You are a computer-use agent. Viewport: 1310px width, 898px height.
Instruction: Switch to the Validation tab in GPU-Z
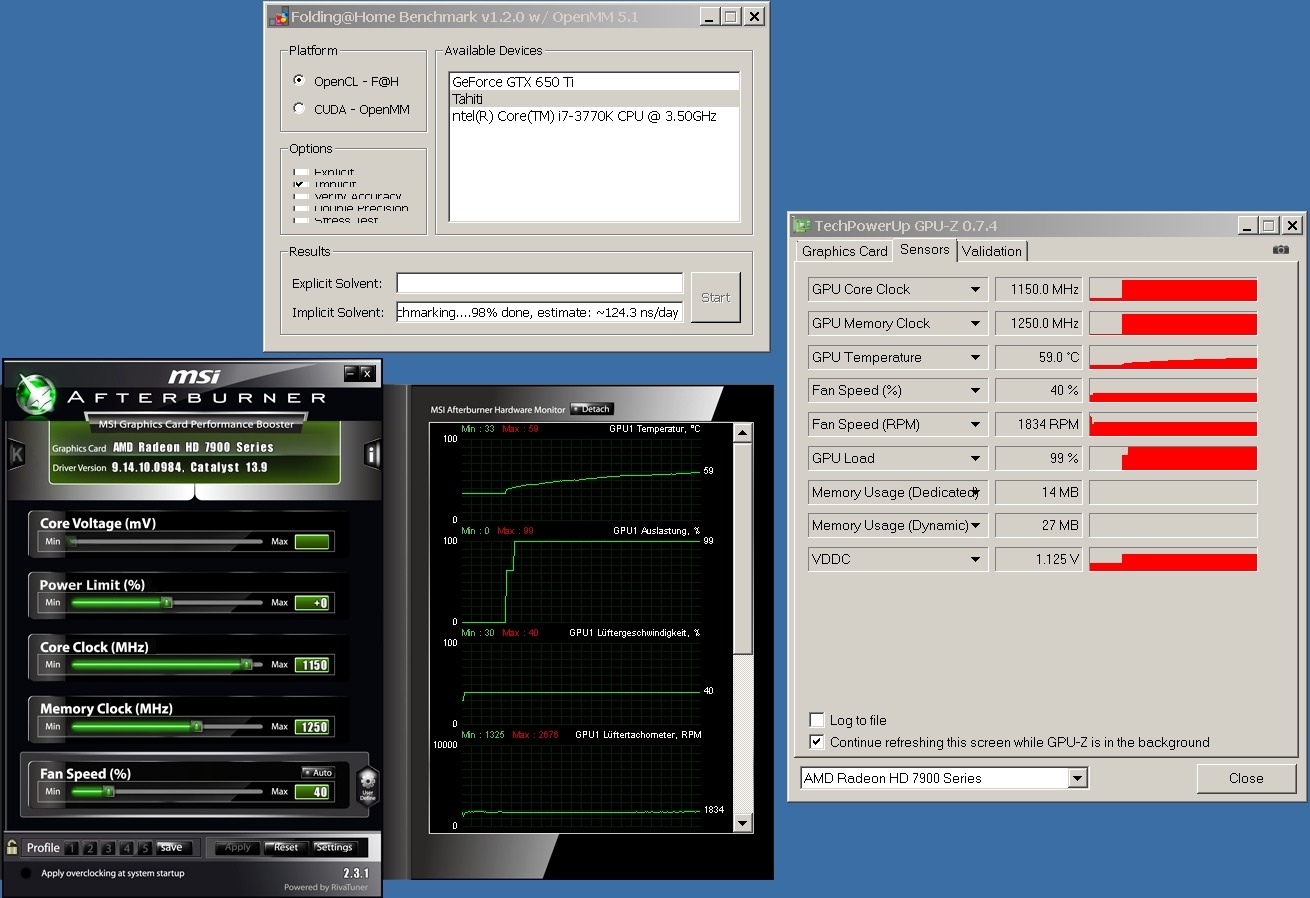coord(992,251)
